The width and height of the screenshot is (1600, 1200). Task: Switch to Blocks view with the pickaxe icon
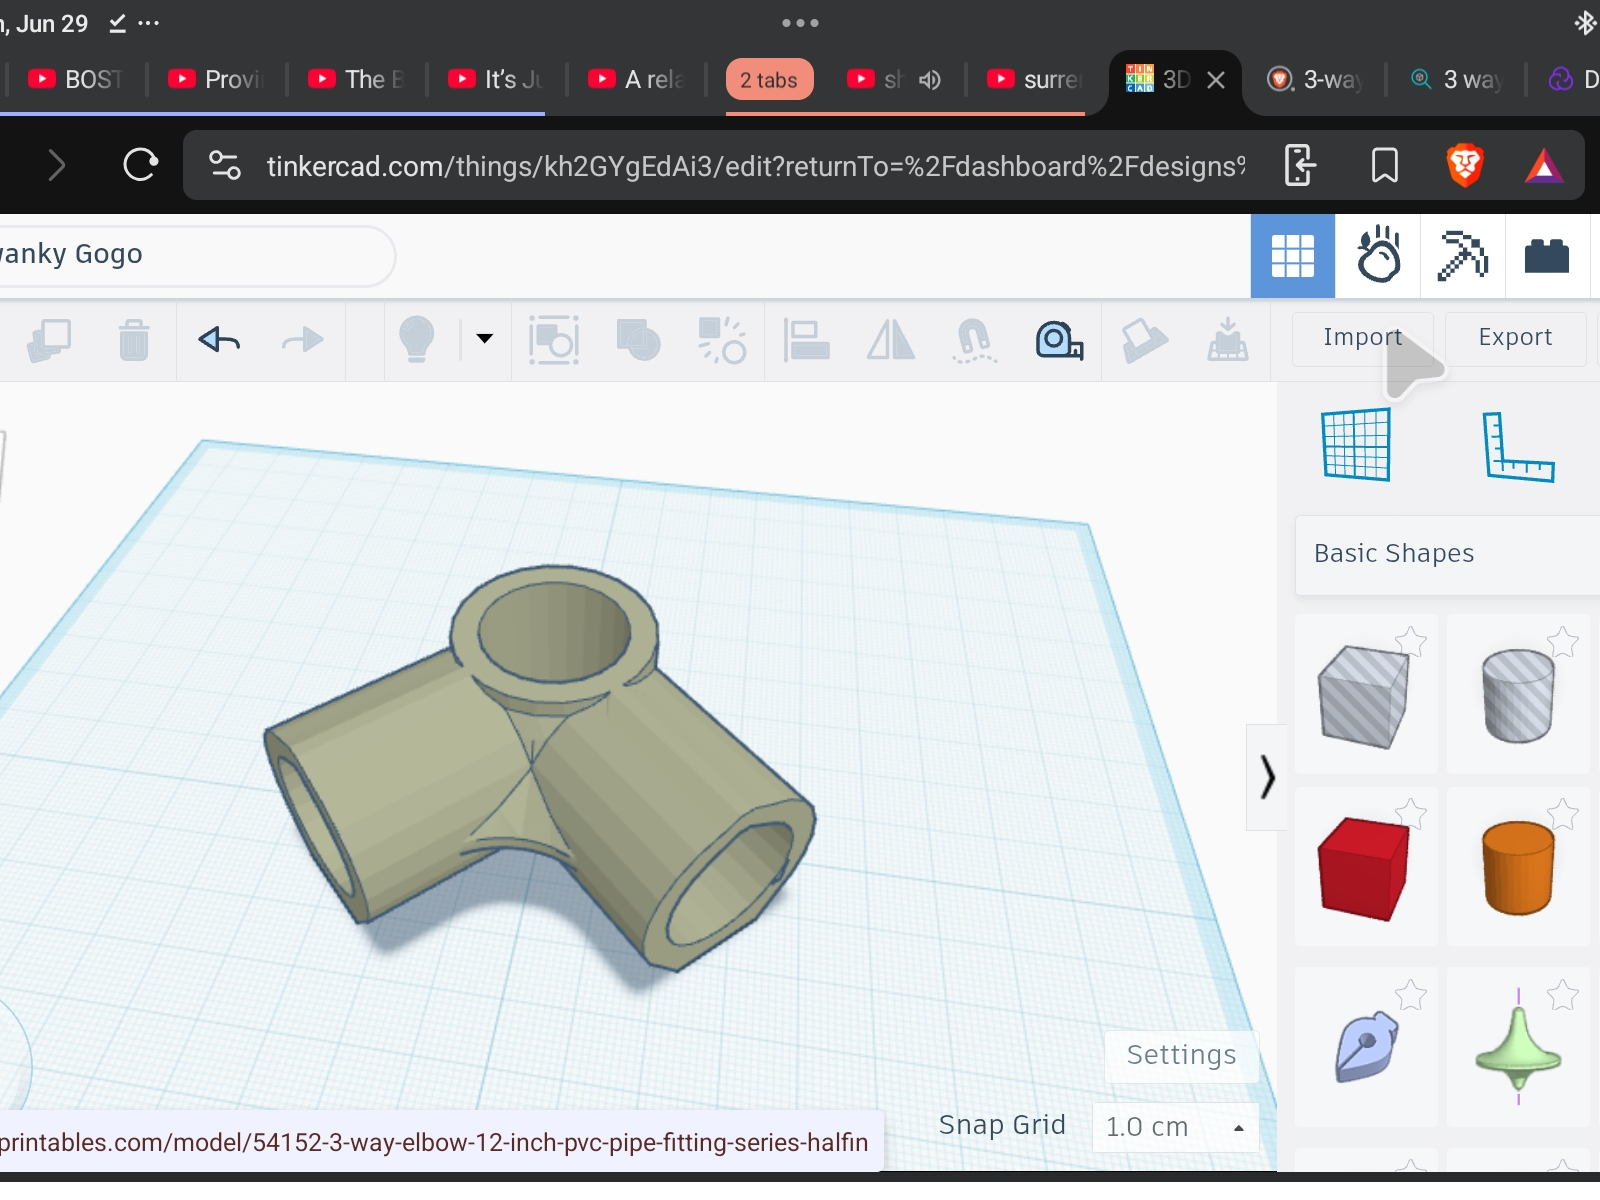point(1462,256)
